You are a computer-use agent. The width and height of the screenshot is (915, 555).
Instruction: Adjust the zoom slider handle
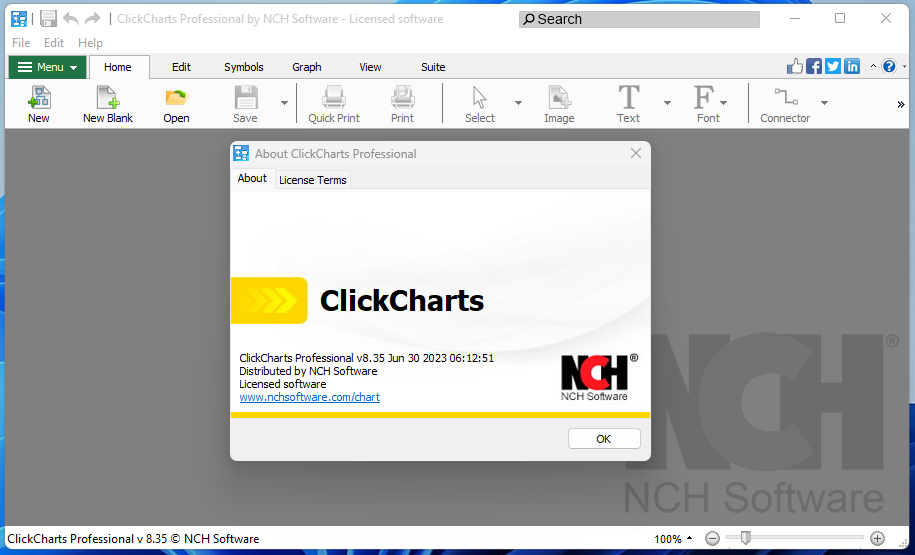click(745, 537)
